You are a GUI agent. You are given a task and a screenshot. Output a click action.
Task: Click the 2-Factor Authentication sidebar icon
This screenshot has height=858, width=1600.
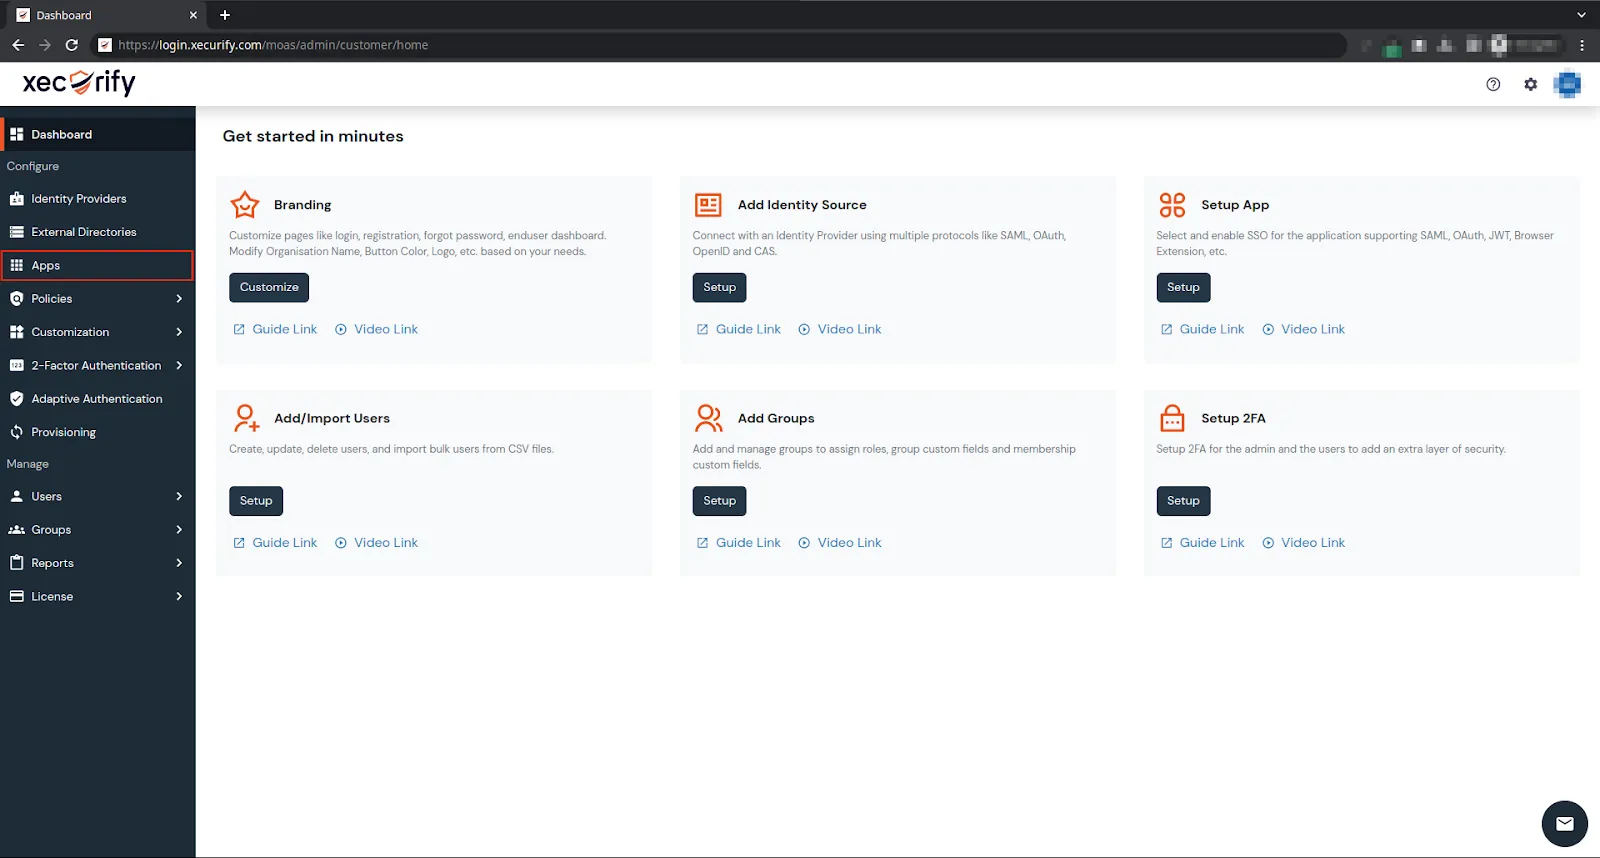coord(17,366)
